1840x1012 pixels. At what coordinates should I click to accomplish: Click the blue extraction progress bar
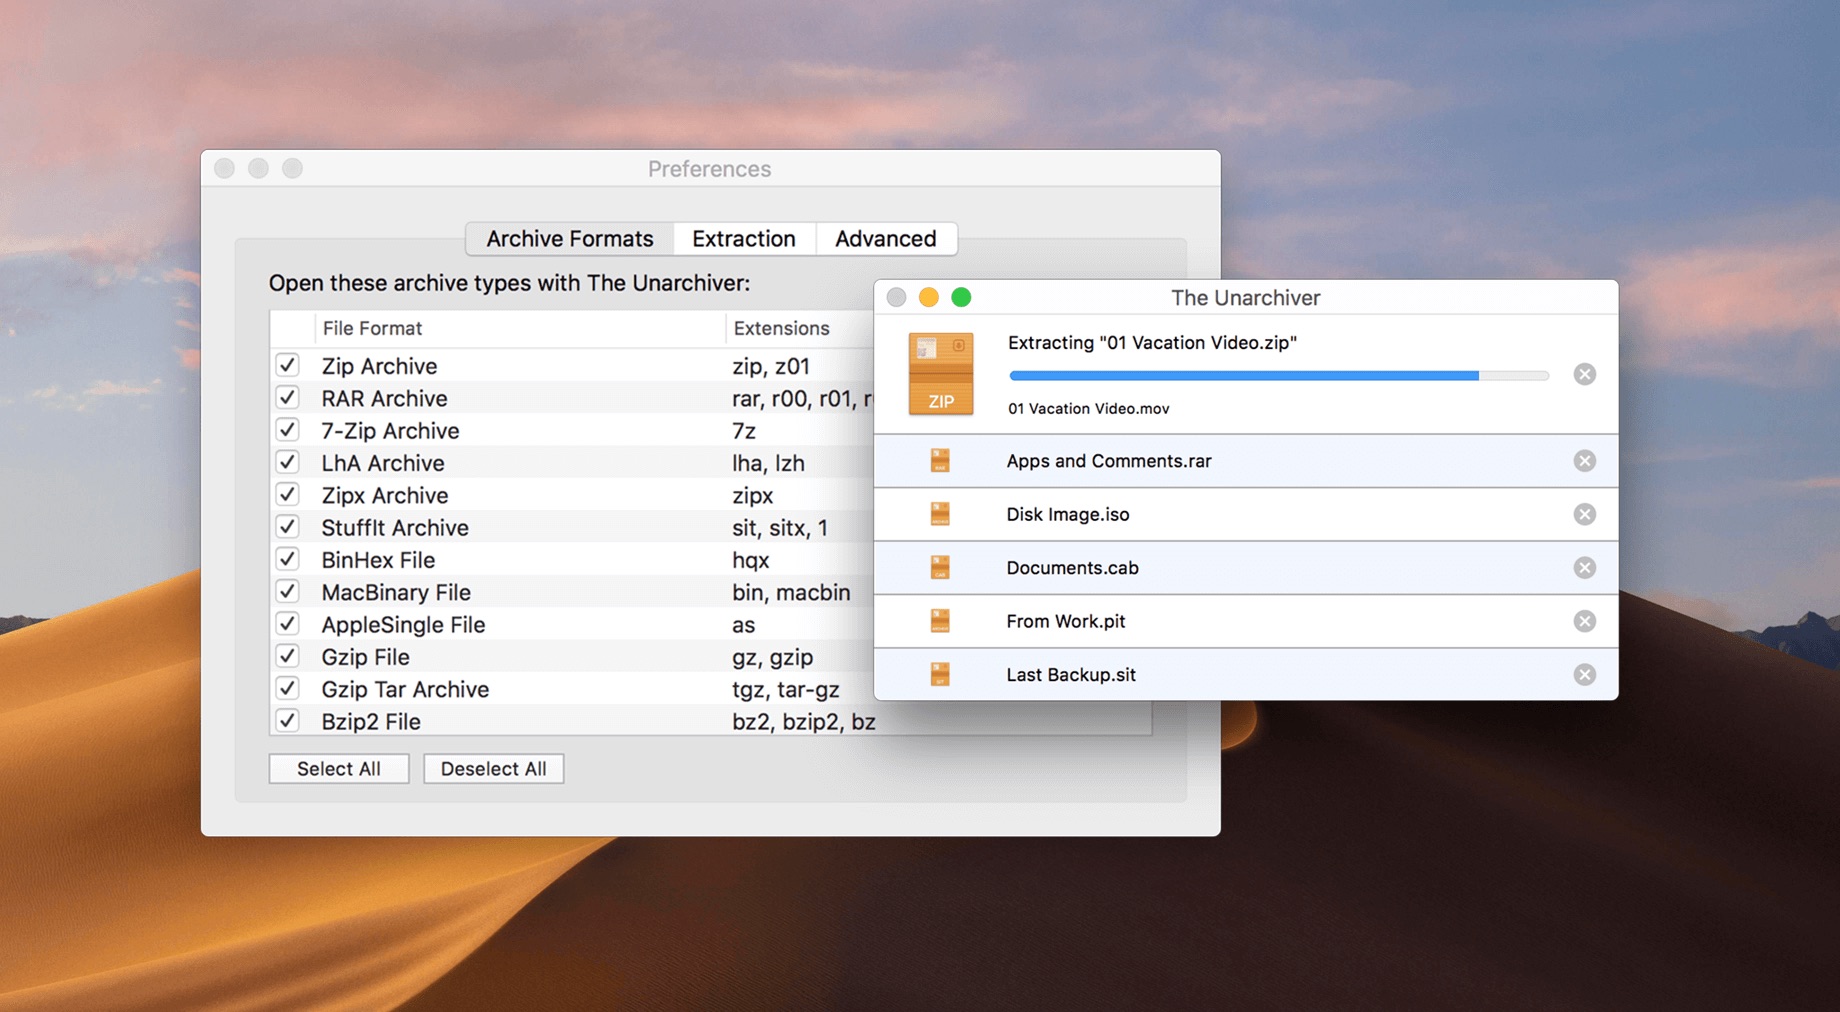(1240, 375)
